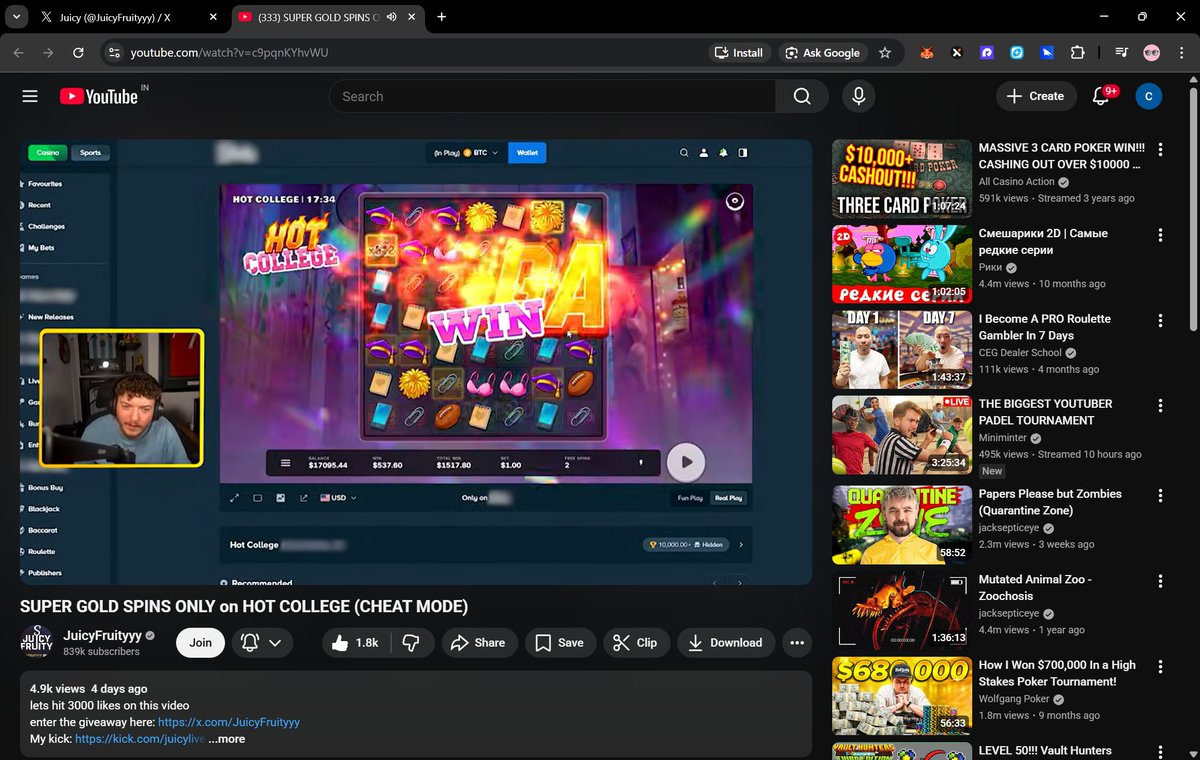1200x760 pixels.
Task: Switch to Real Play mode
Action: tap(729, 498)
